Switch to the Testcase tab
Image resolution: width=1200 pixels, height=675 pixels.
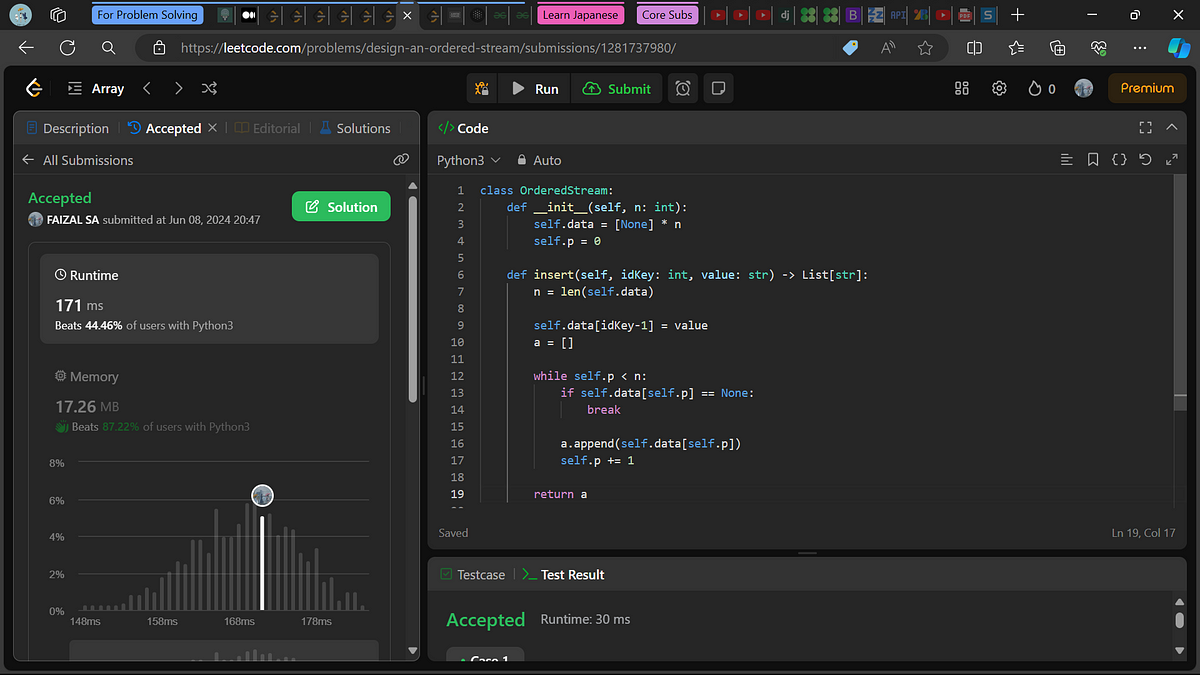[472, 574]
